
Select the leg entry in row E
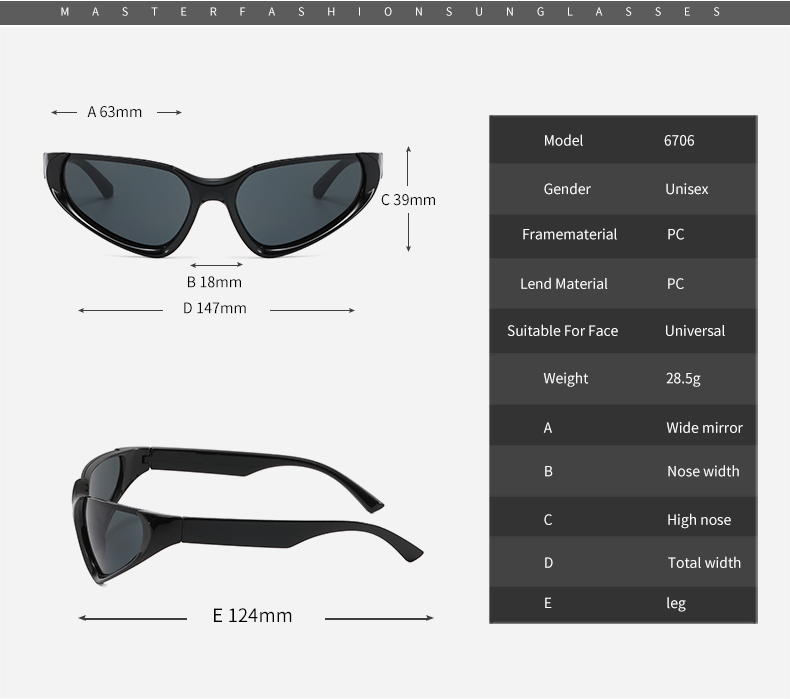click(676, 603)
